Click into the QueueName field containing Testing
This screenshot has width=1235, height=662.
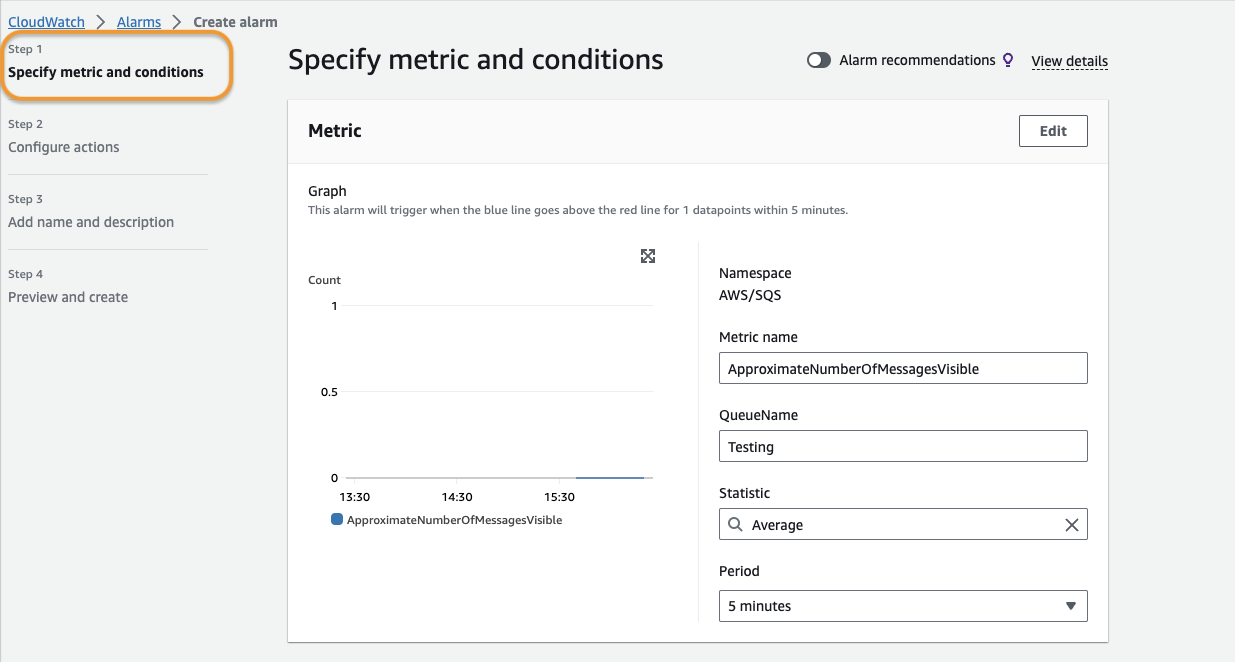(x=902, y=446)
